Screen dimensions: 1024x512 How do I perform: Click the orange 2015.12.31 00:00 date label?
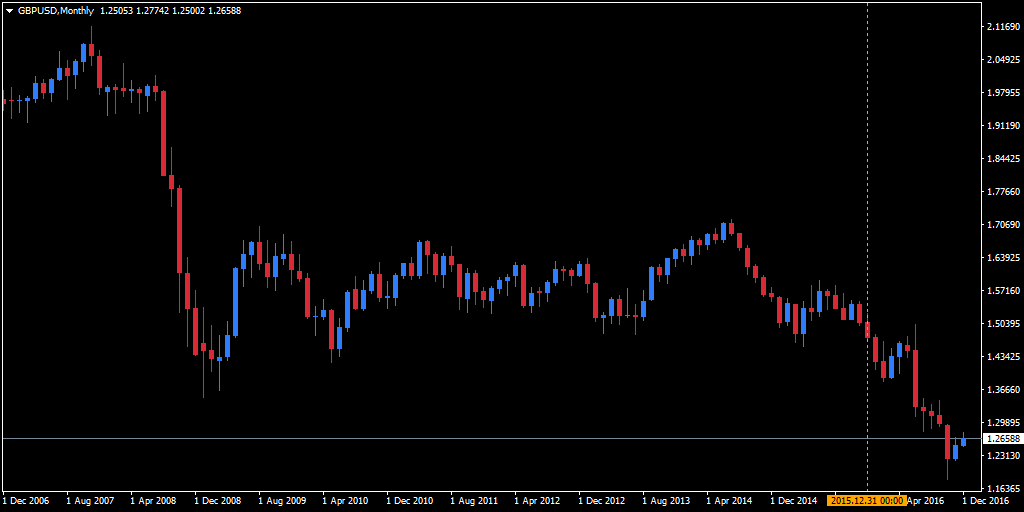click(x=866, y=501)
